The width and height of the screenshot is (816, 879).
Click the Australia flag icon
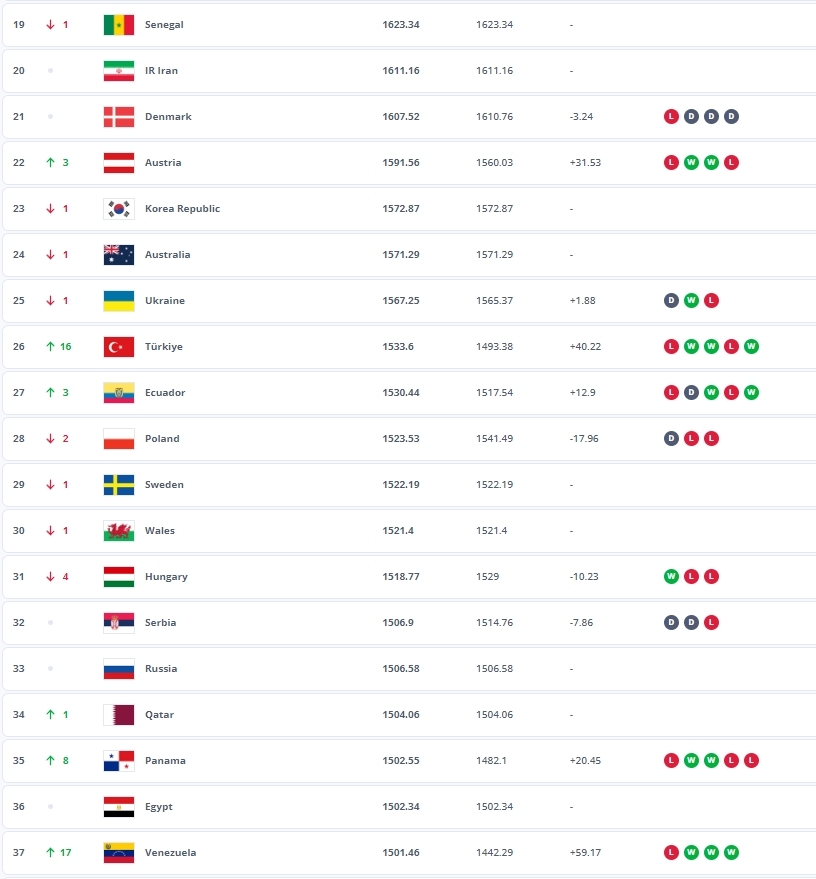pyautogui.click(x=119, y=255)
